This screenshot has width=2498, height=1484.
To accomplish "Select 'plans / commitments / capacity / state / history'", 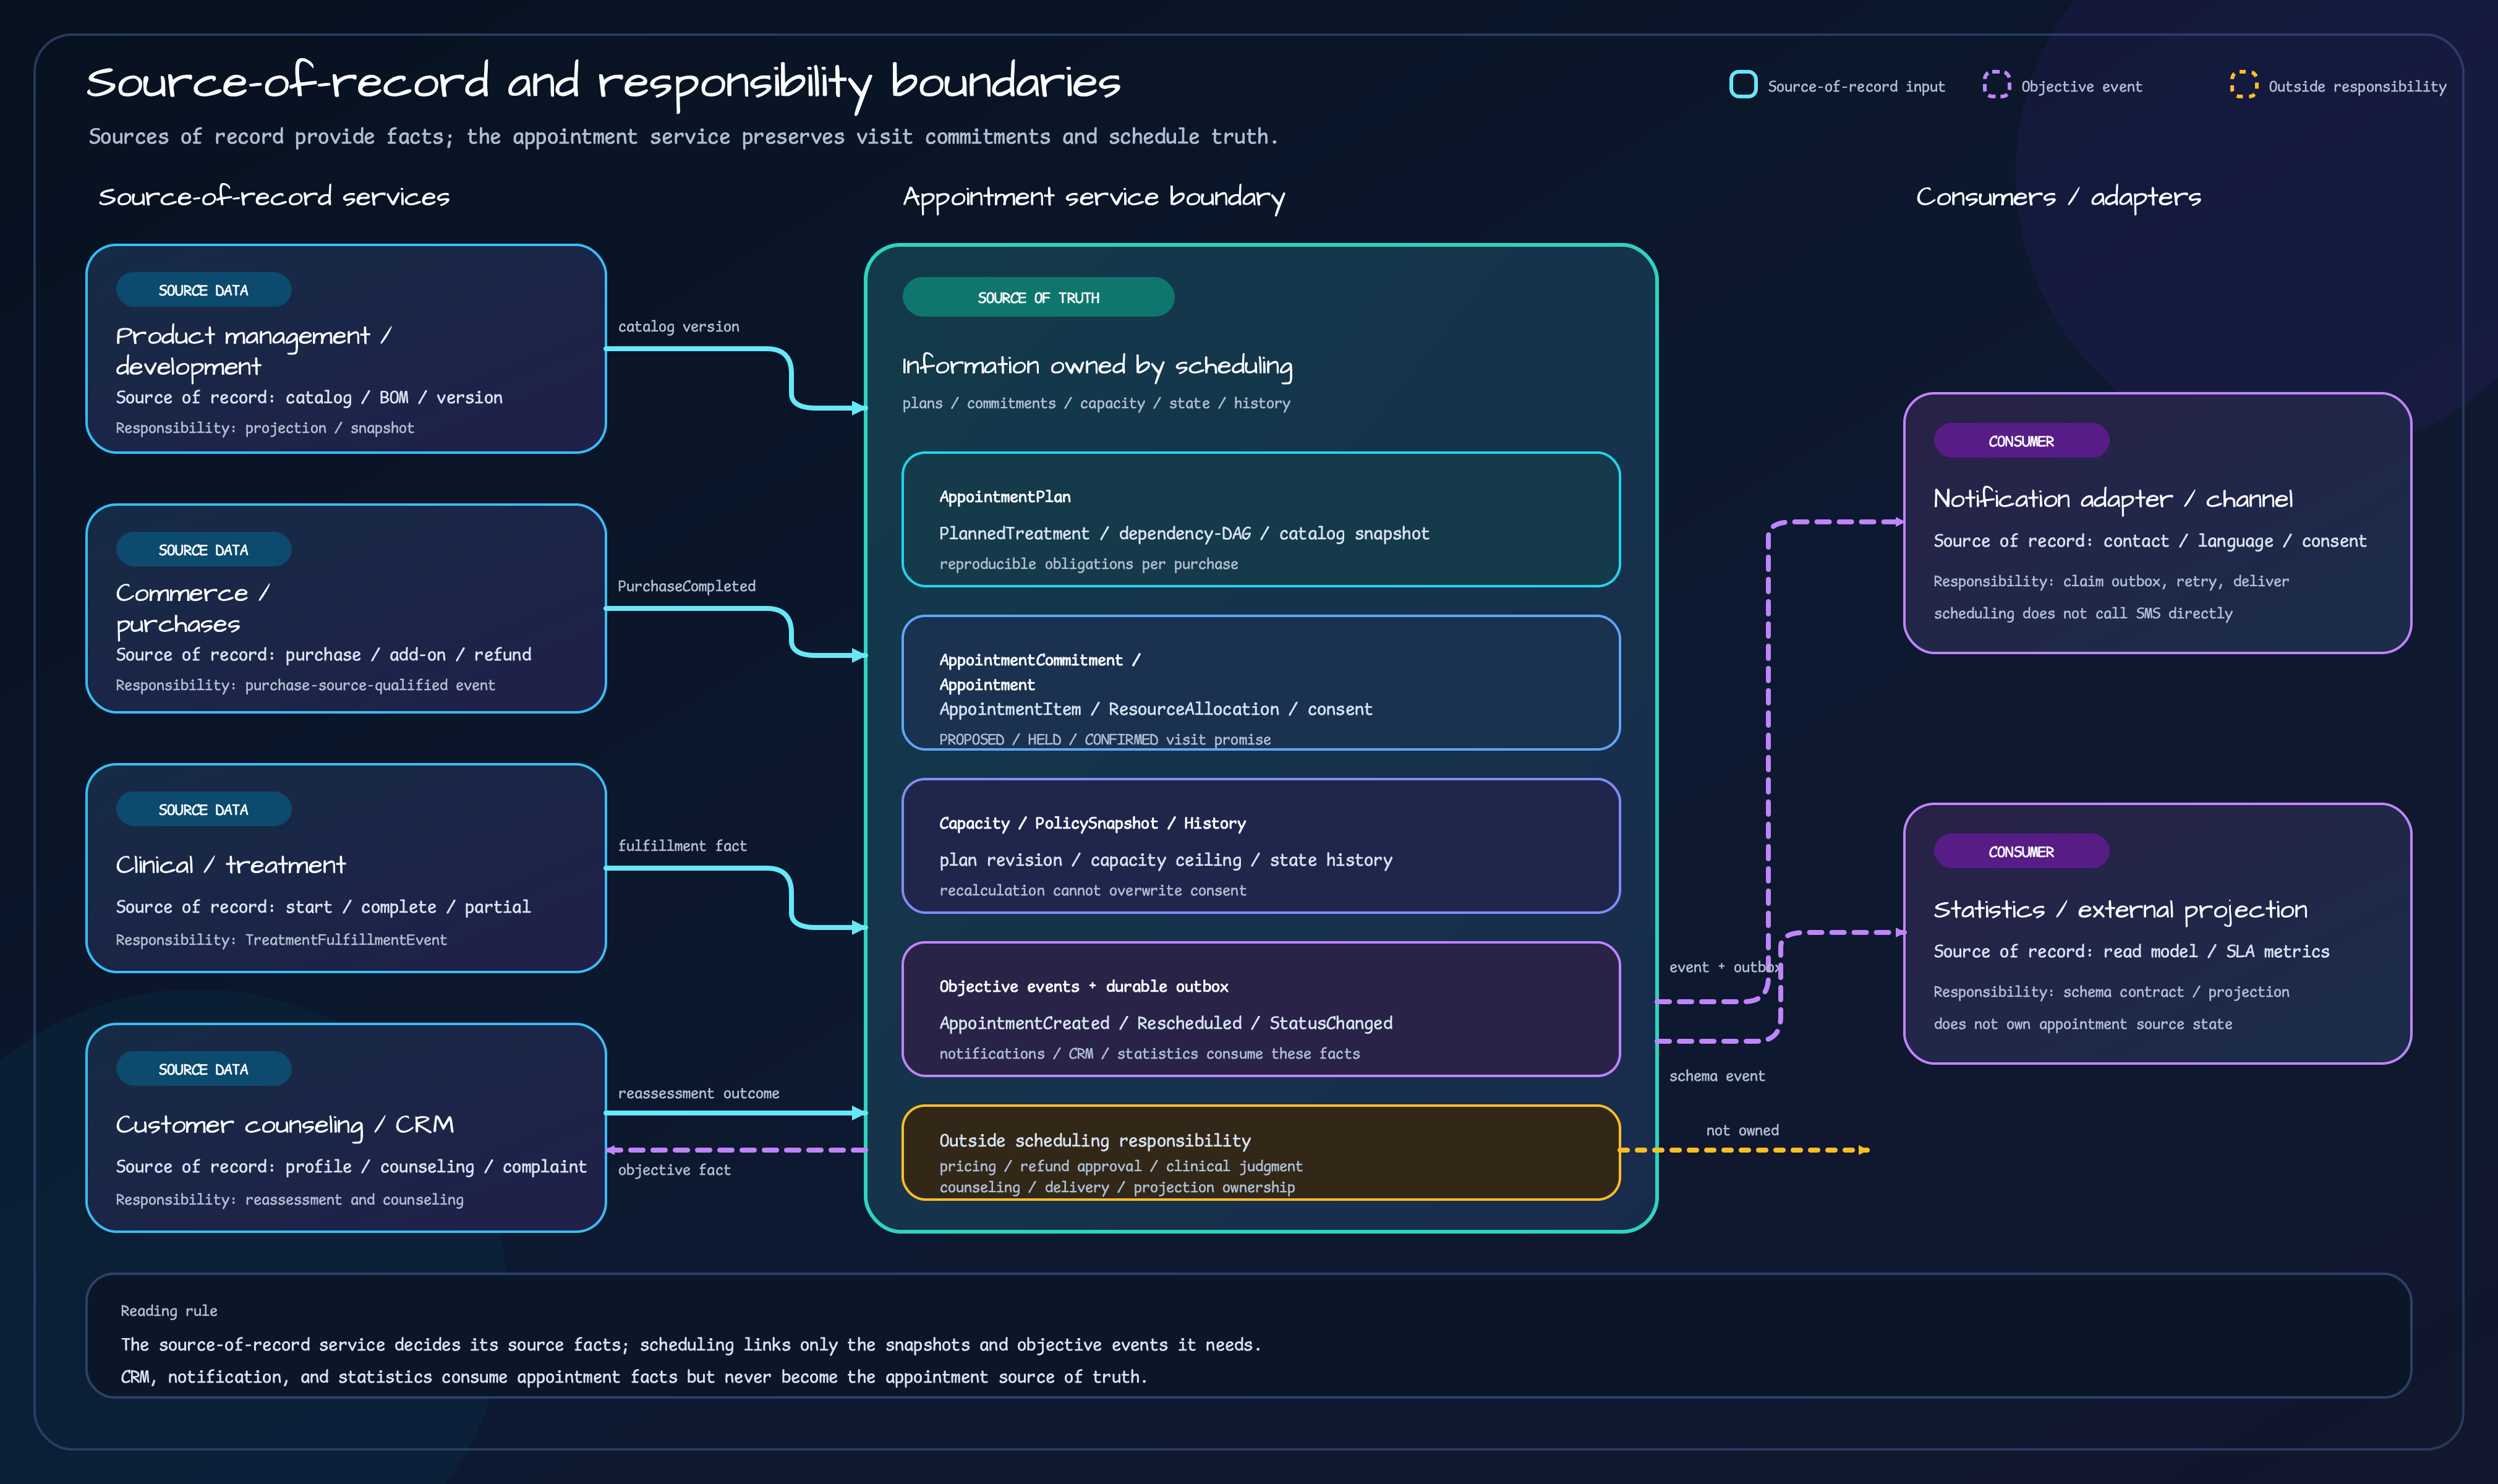I will [x=1096, y=403].
